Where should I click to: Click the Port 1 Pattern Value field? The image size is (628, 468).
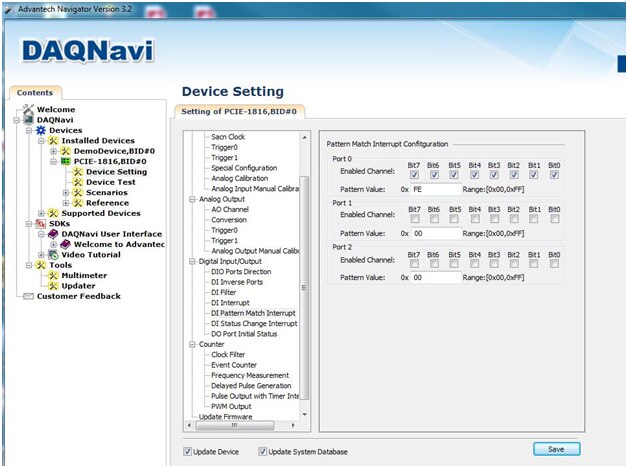(x=436, y=233)
